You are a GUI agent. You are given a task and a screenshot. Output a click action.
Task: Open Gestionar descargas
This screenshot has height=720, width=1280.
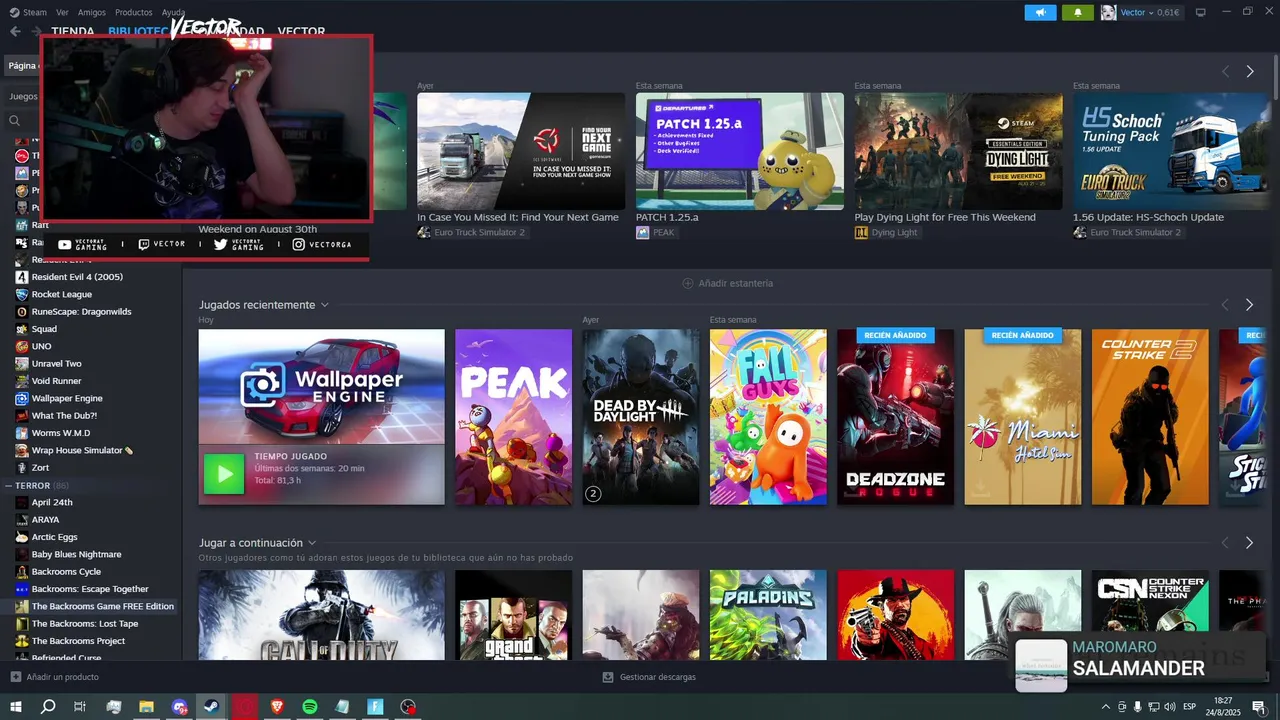pyautogui.click(x=657, y=677)
